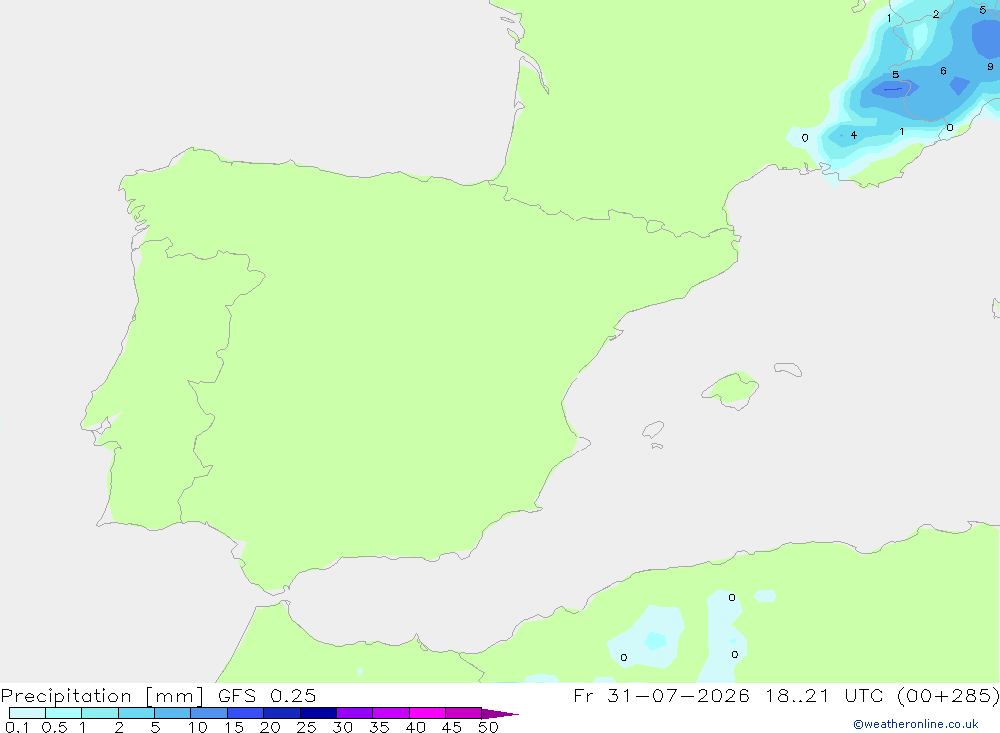Select the 45–50 mm legend swatch
Screen dimensions: 1000x733
point(463,713)
